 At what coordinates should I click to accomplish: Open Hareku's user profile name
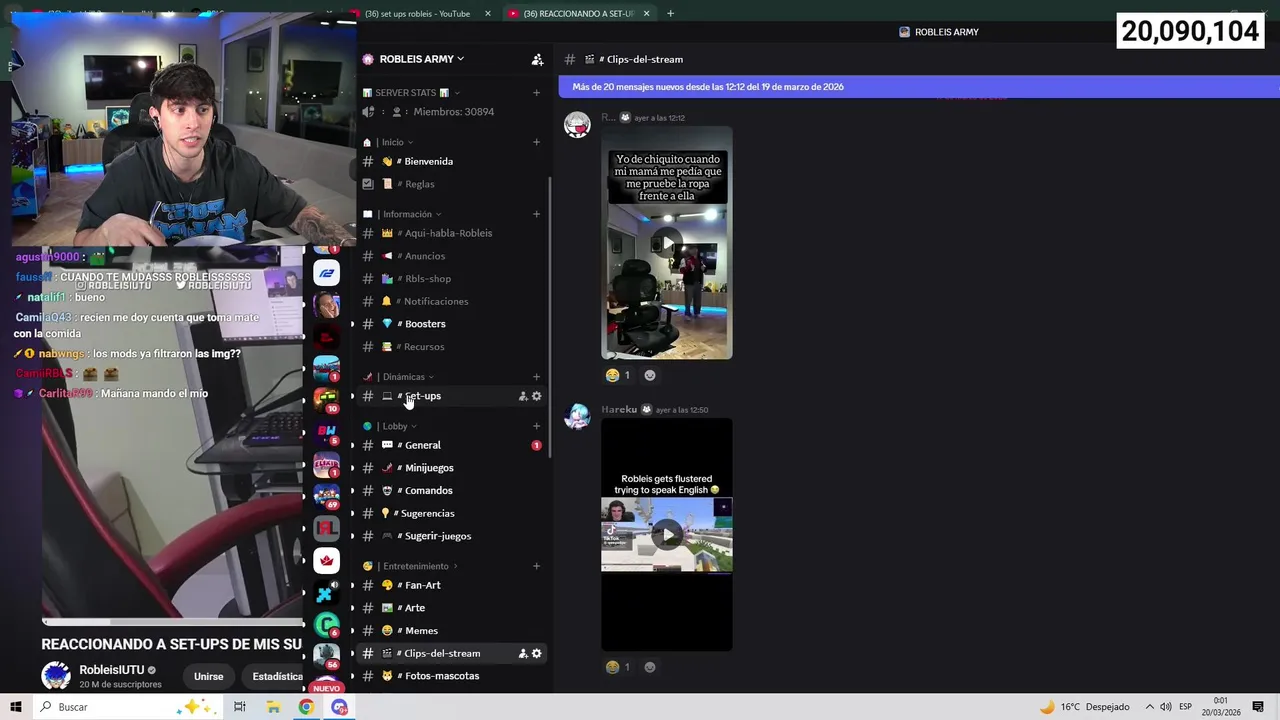(619, 410)
